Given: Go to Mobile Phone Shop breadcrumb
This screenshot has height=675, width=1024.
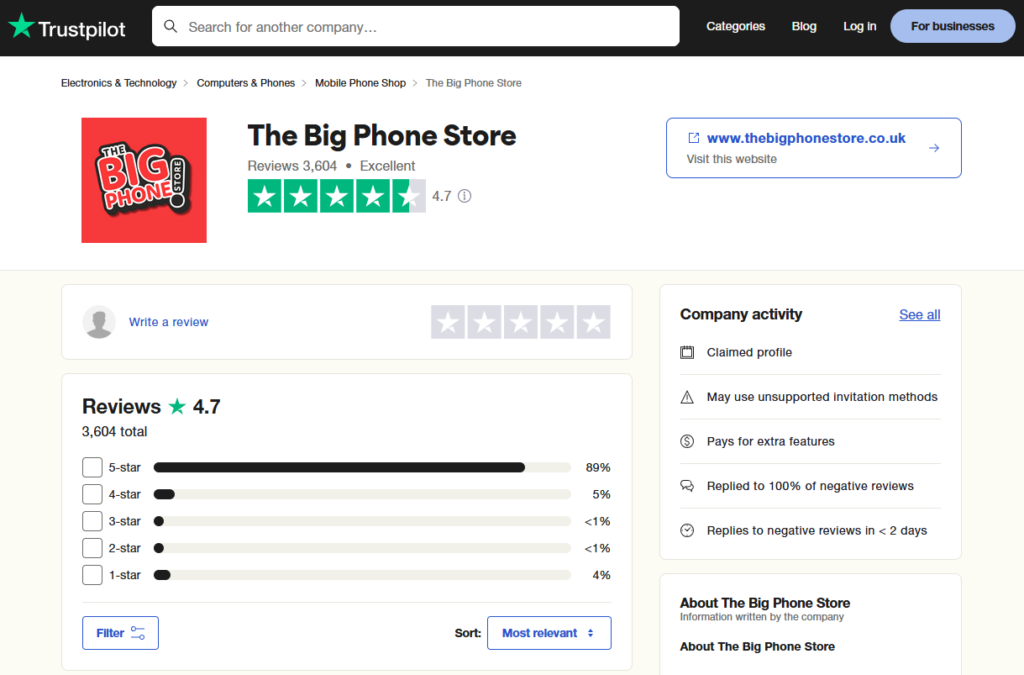Looking at the screenshot, I should pos(360,83).
